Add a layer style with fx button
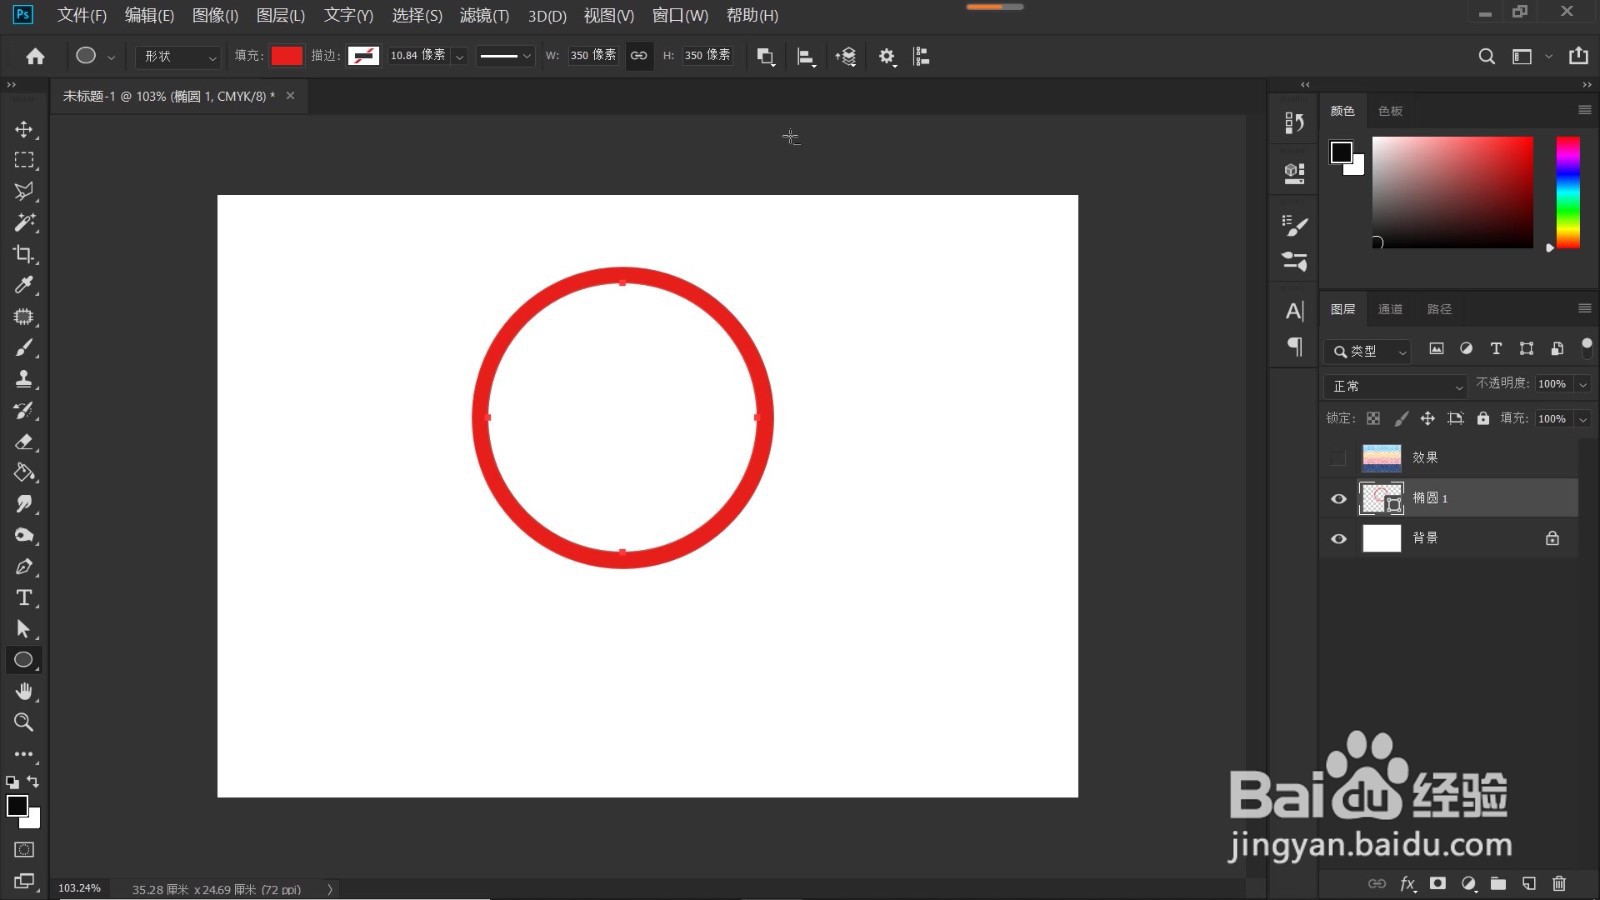This screenshot has width=1600, height=900. tap(1408, 883)
